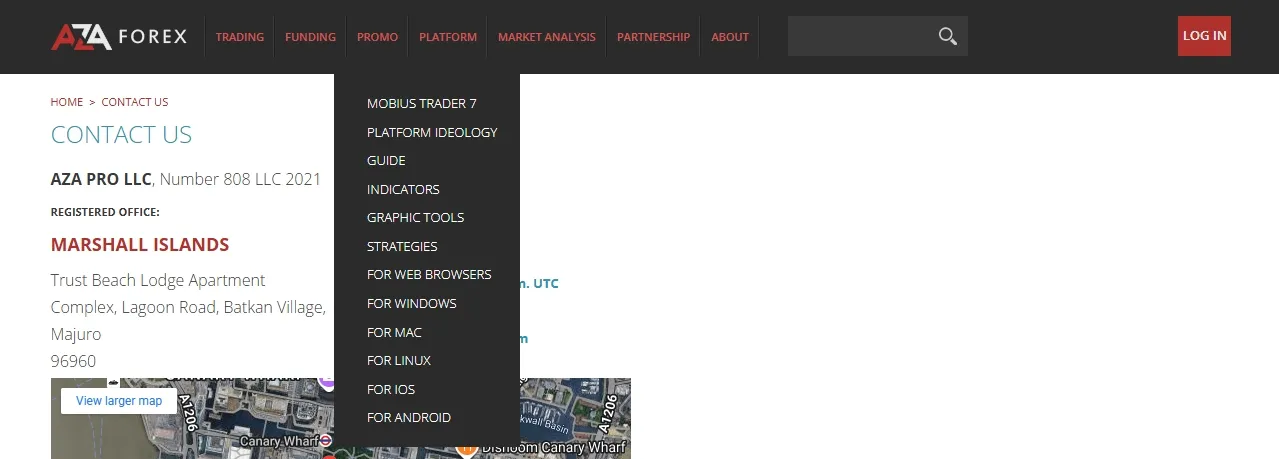Select For Android entry

409,417
